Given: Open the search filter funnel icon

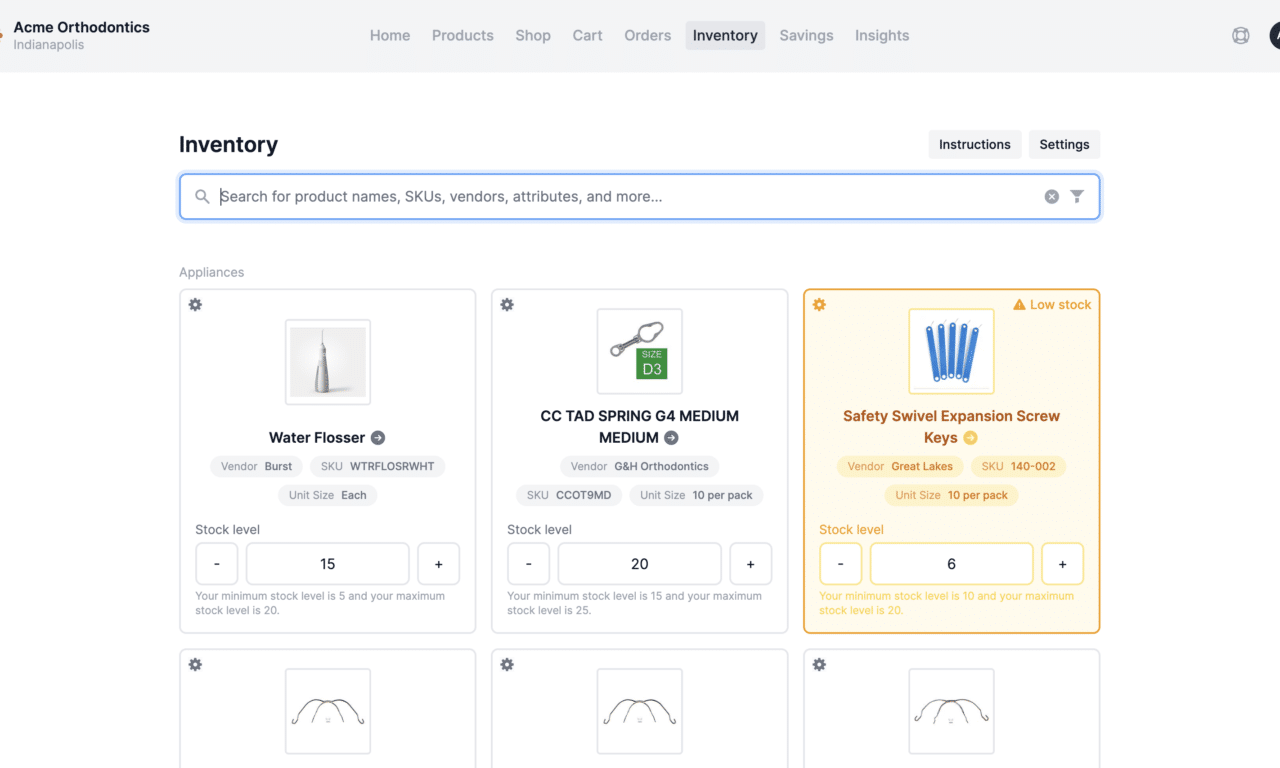Looking at the screenshot, I should (1077, 197).
